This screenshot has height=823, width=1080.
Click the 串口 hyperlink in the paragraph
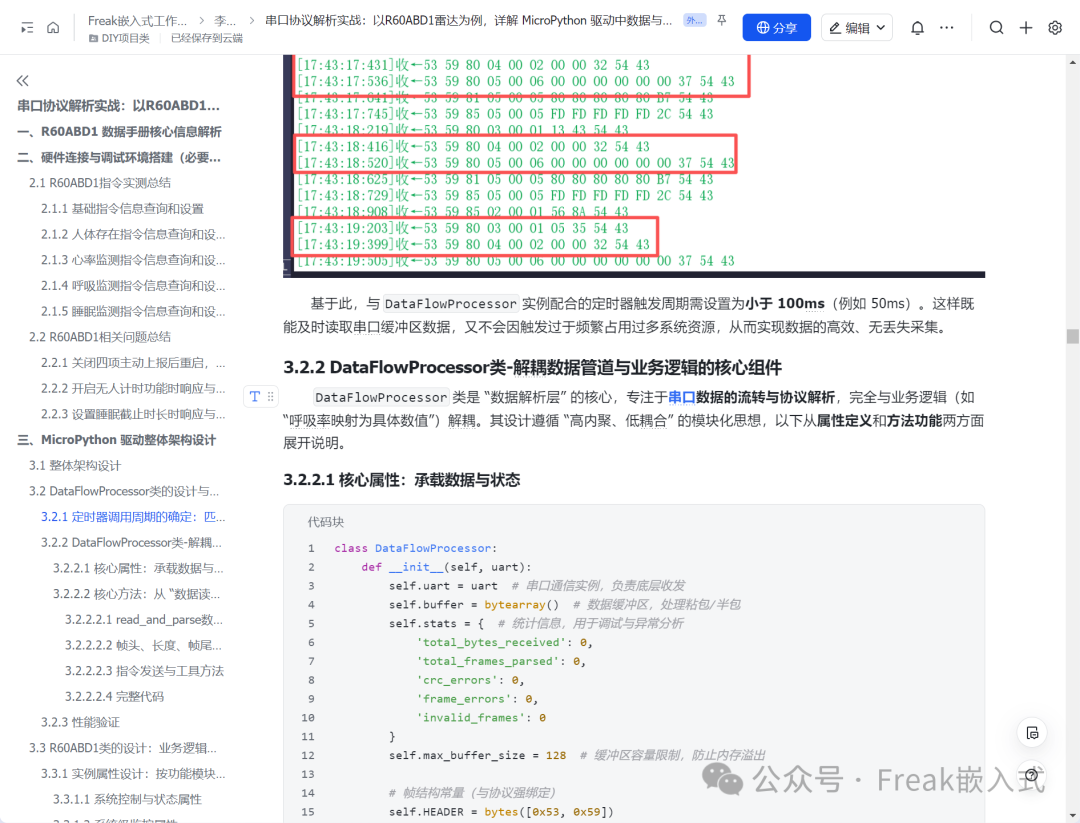(681, 397)
